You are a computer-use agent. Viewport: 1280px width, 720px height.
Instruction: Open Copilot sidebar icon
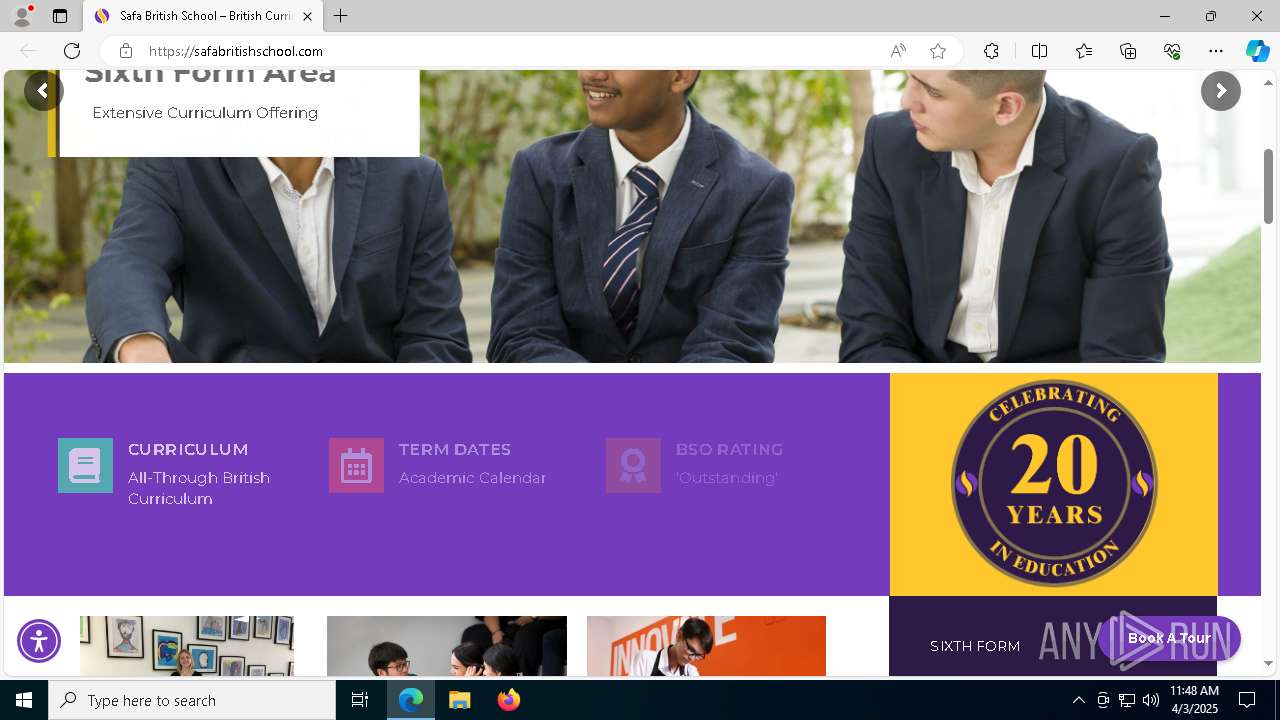coord(1257,51)
